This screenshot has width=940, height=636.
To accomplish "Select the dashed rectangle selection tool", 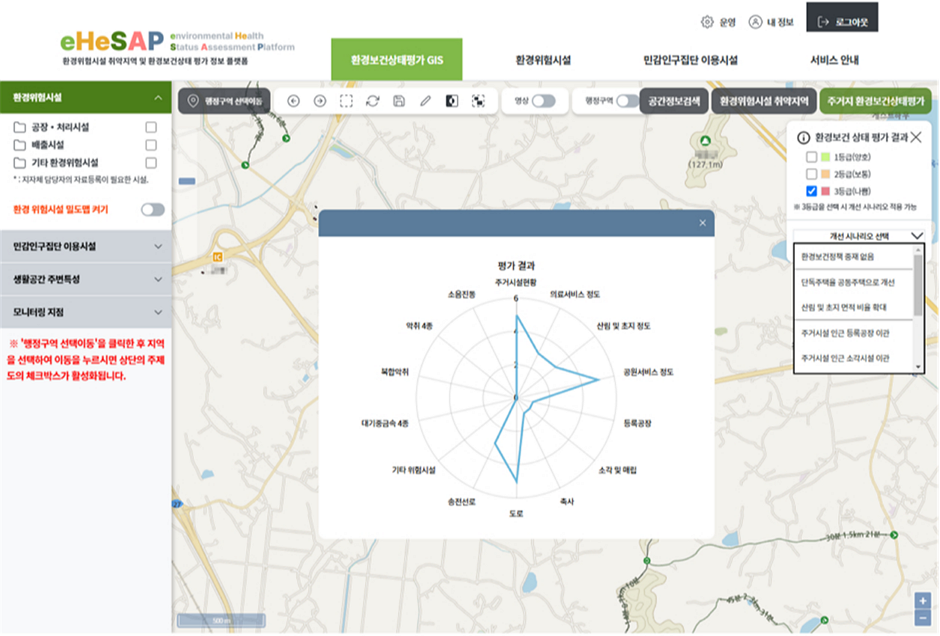I will 346,101.
